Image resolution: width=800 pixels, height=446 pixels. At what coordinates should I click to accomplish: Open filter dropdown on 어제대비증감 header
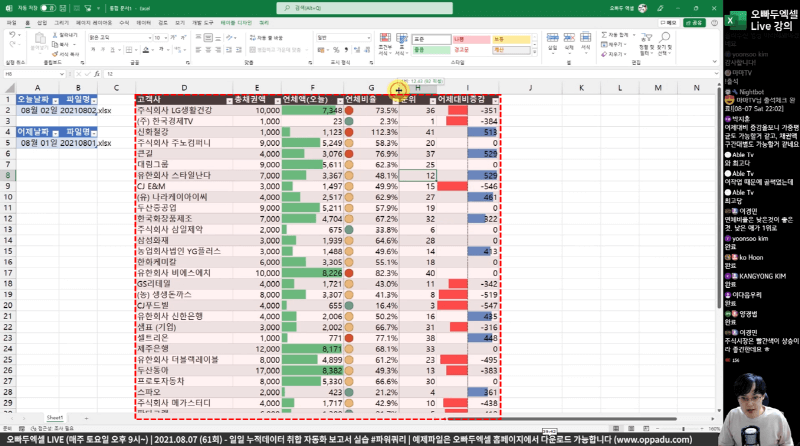pyautogui.click(x=495, y=101)
